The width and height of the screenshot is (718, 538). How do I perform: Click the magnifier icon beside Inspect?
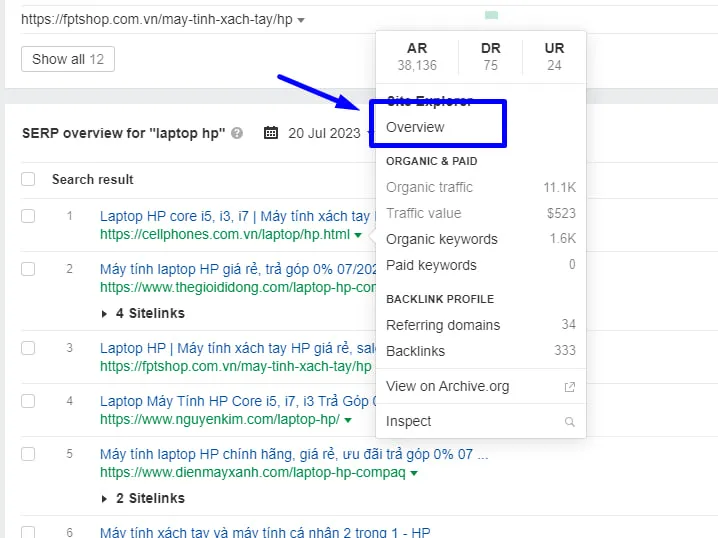click(x=570, y=422)
